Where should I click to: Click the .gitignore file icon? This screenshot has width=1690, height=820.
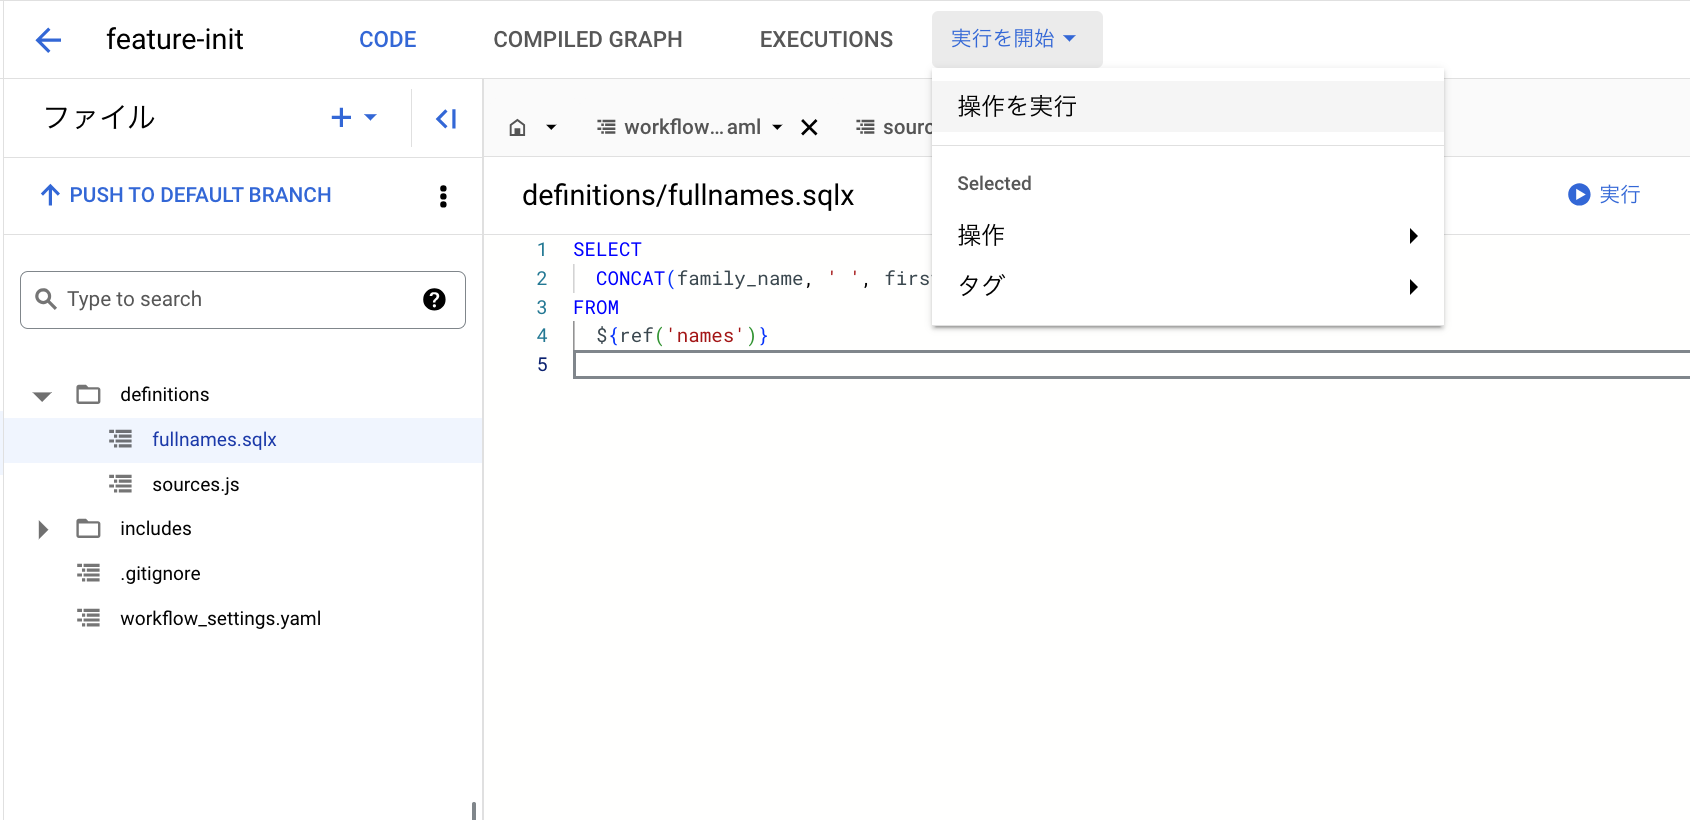pos(89,573)
